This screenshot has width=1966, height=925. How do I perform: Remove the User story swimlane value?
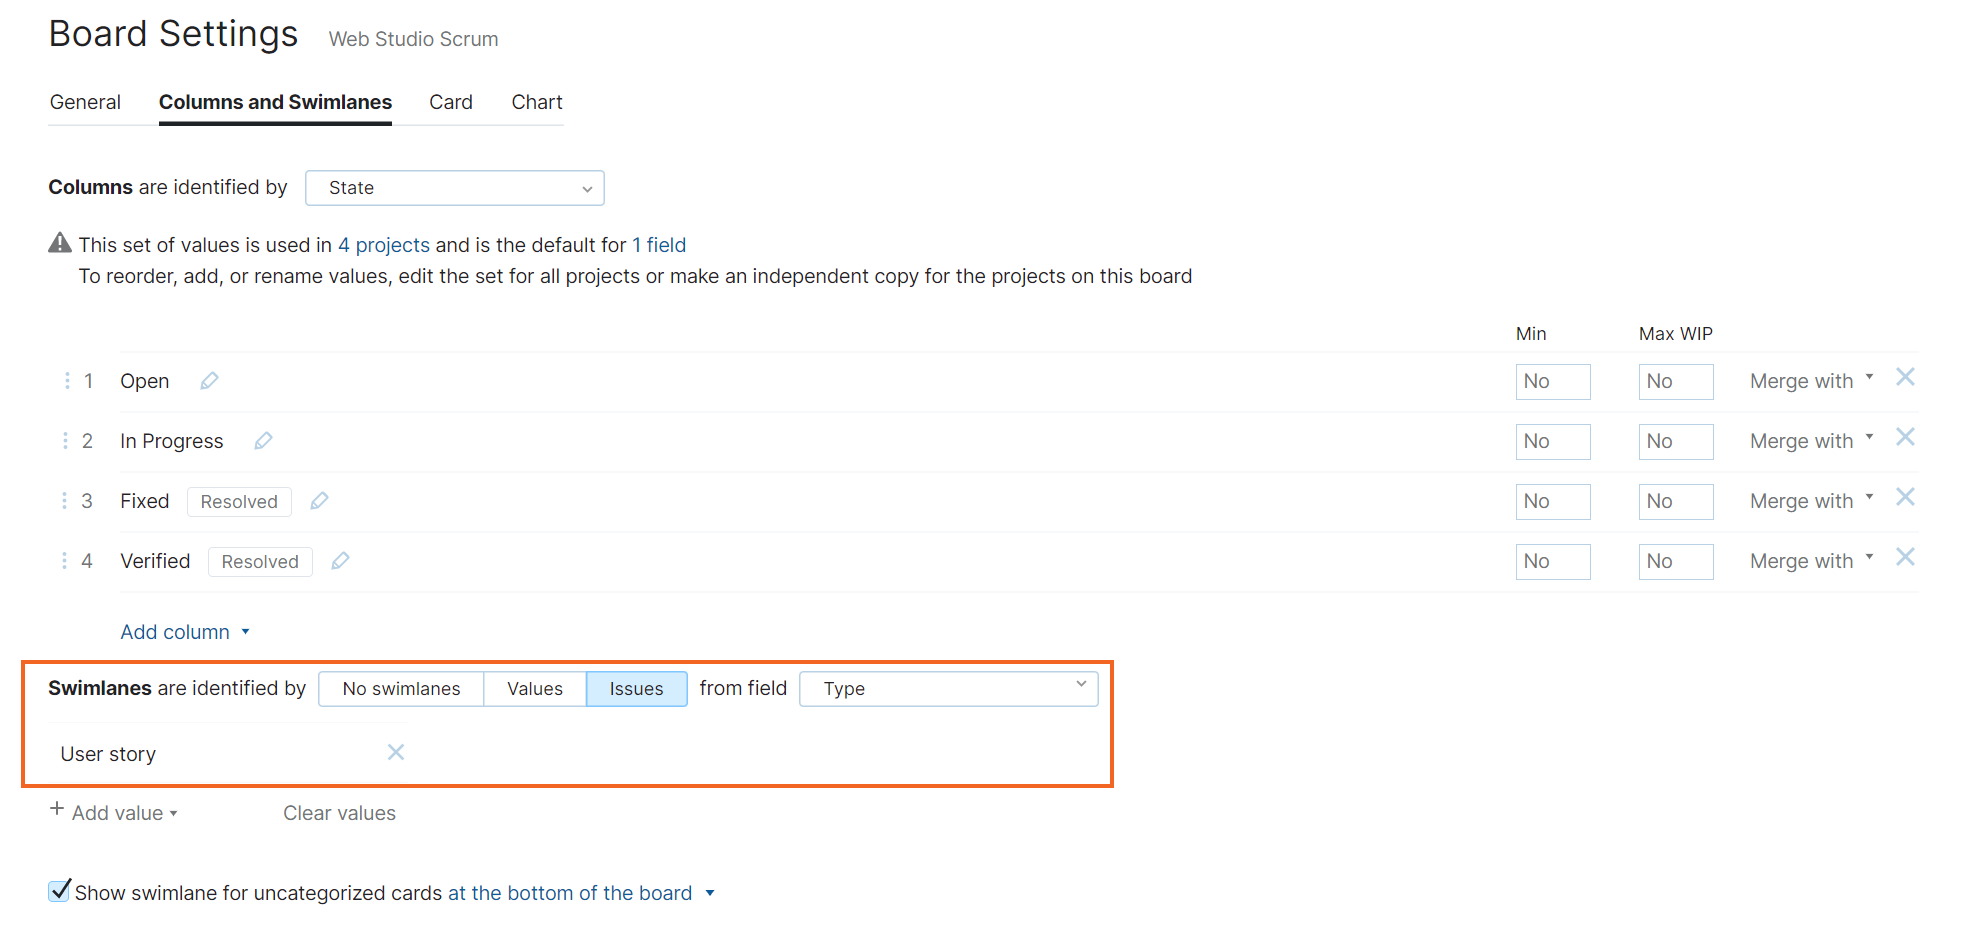coord(396,752)
